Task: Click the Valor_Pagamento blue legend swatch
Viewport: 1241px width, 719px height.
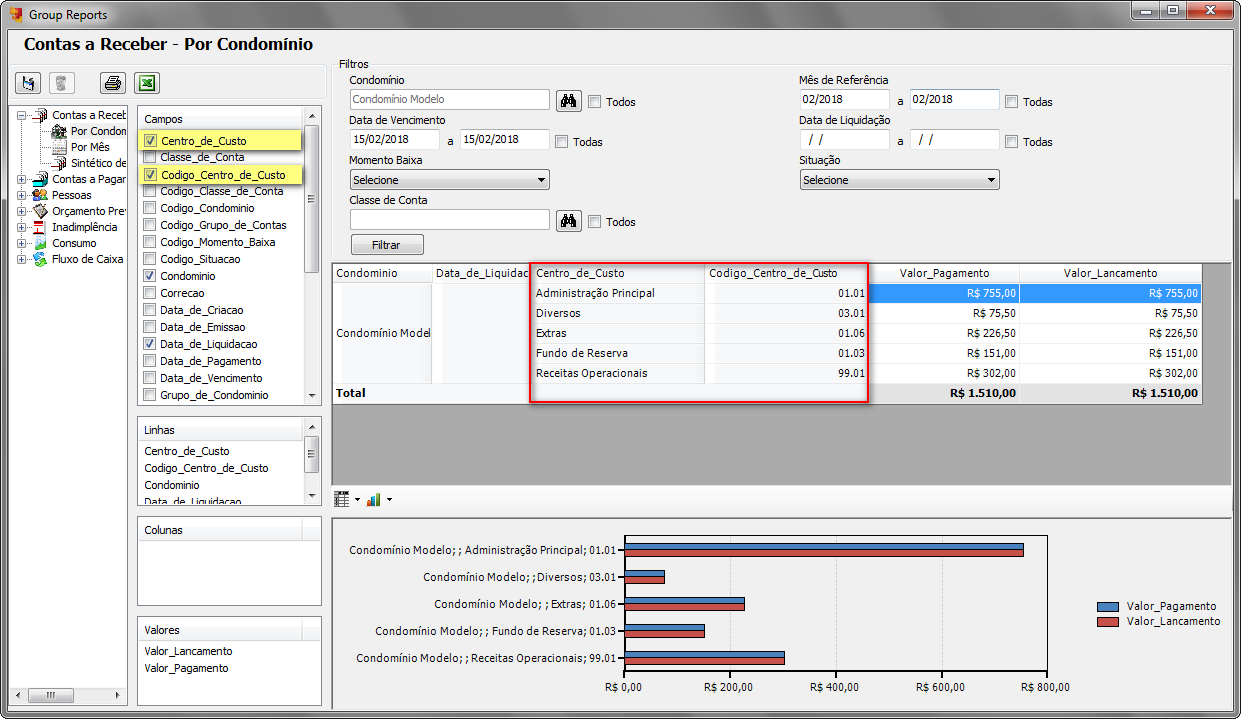Action: coord(1107,607)
